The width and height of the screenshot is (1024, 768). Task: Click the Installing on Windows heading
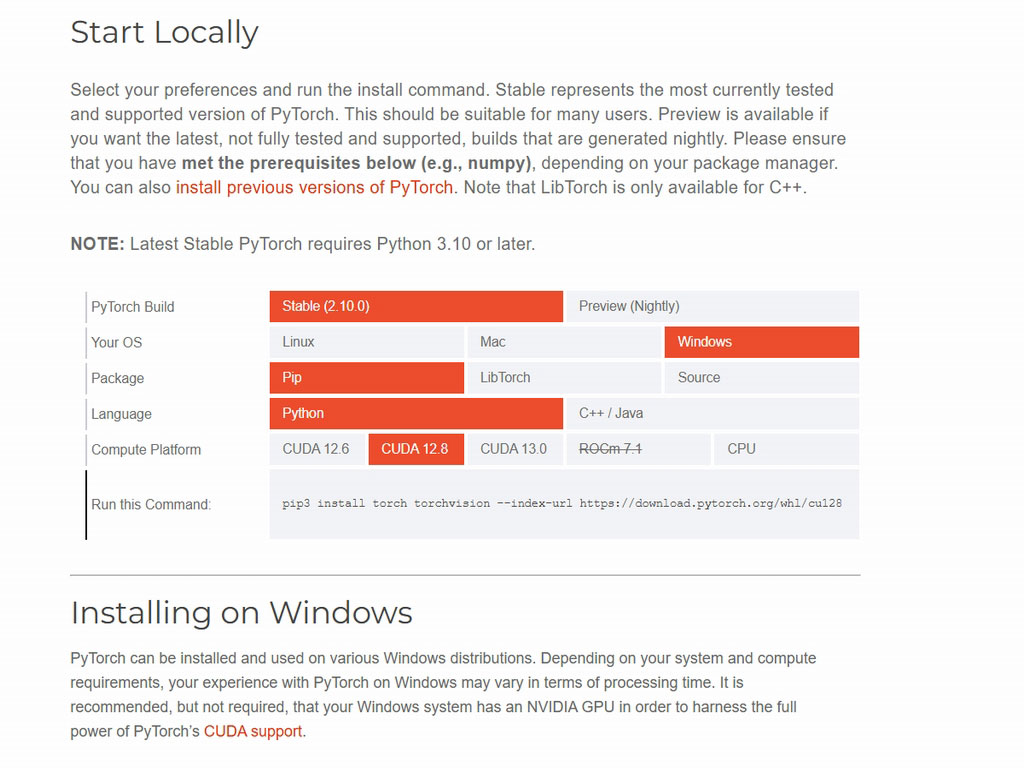pos(241,612)
